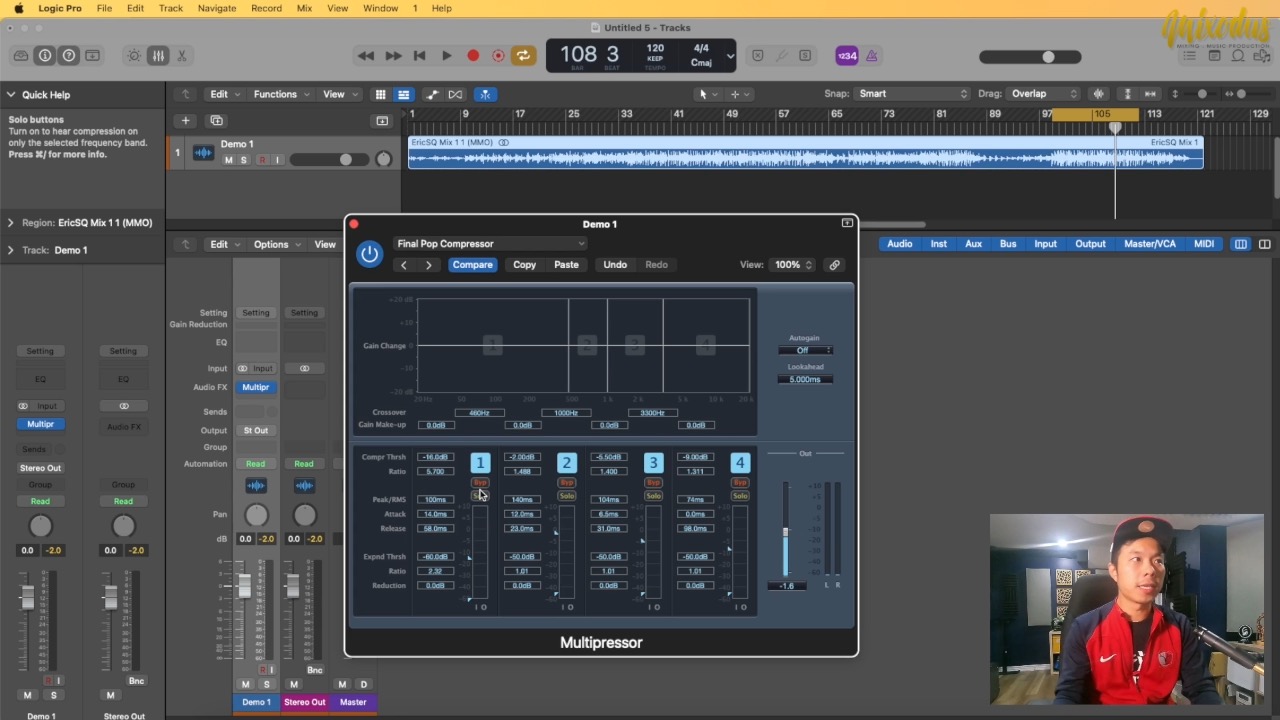Open the Library panel icon
1280x720 pixels.
pos(20,56)
